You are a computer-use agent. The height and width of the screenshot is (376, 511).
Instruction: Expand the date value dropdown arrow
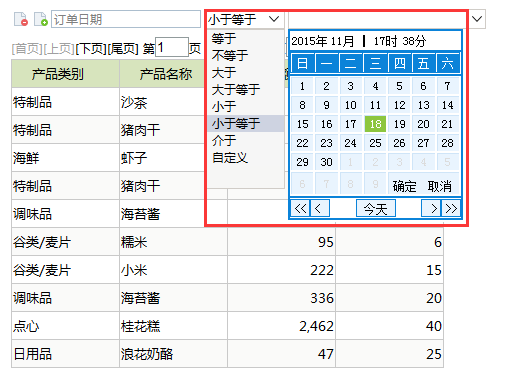coord(477,19)
